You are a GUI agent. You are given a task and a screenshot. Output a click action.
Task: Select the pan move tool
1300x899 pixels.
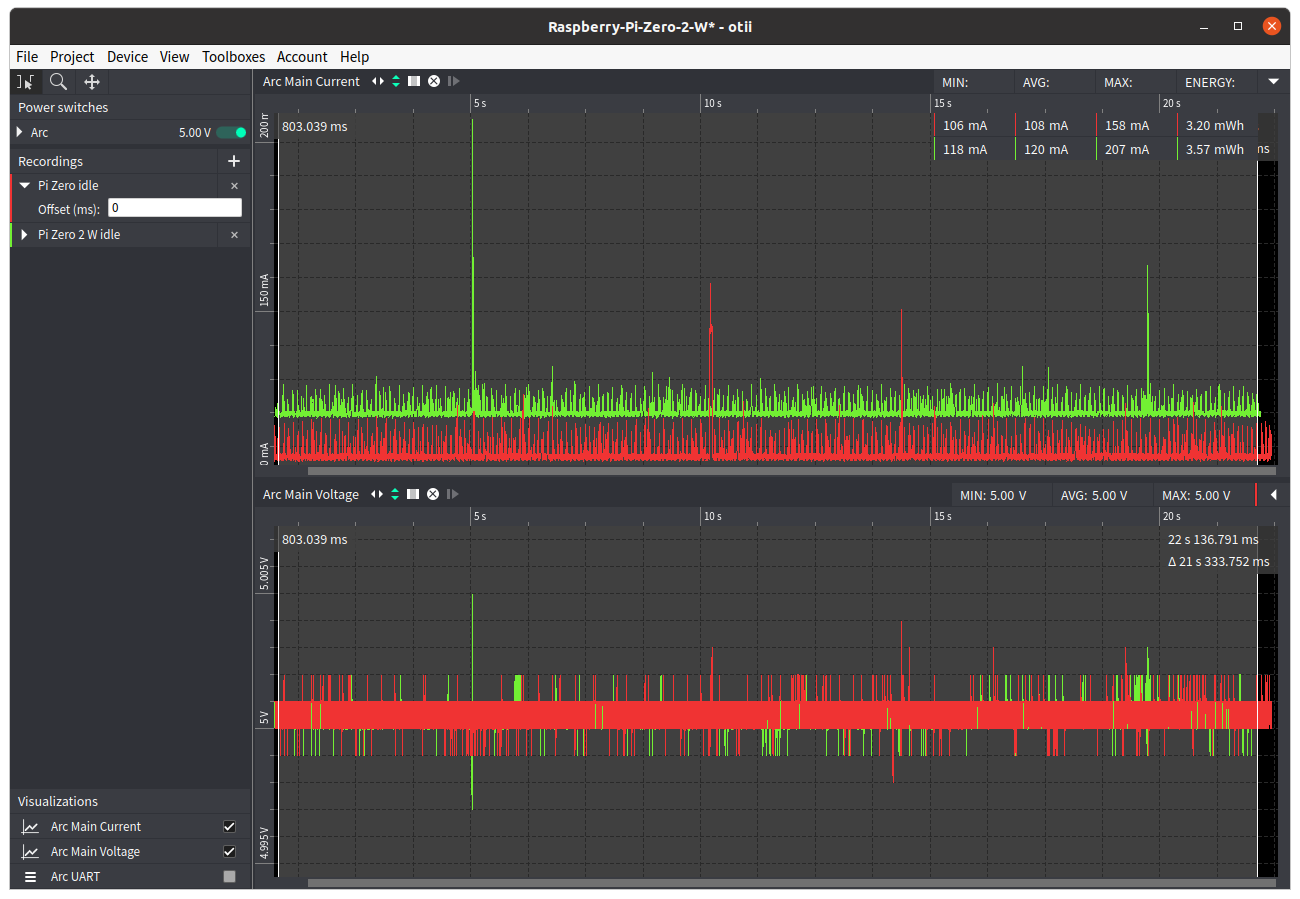point(92,82)
